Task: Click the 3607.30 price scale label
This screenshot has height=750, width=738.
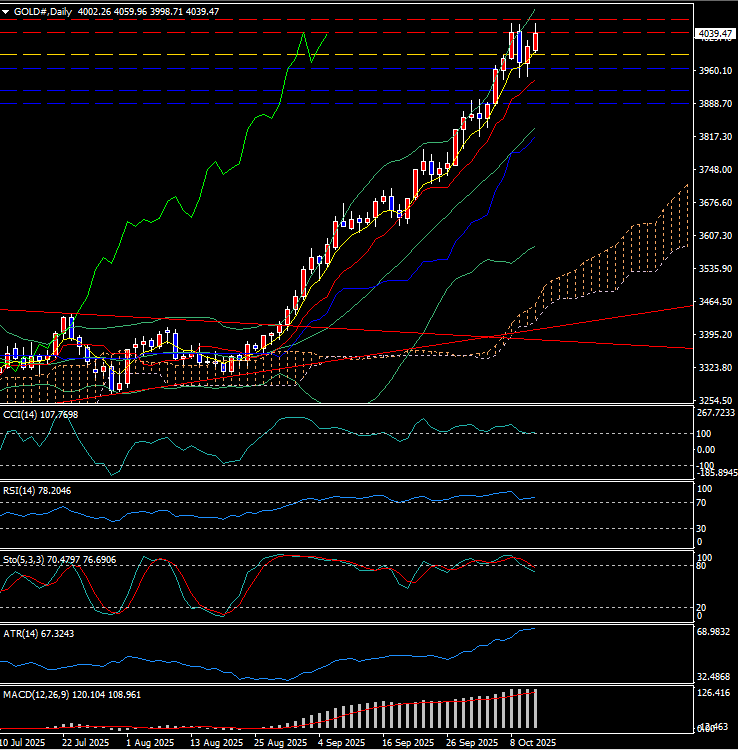Action: 711,236
